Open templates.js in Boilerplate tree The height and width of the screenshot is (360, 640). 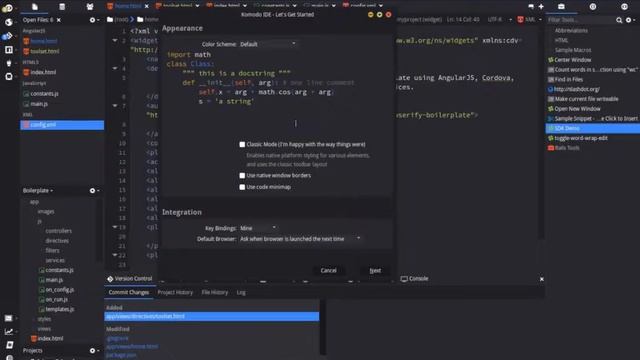(x=60, y=309)
